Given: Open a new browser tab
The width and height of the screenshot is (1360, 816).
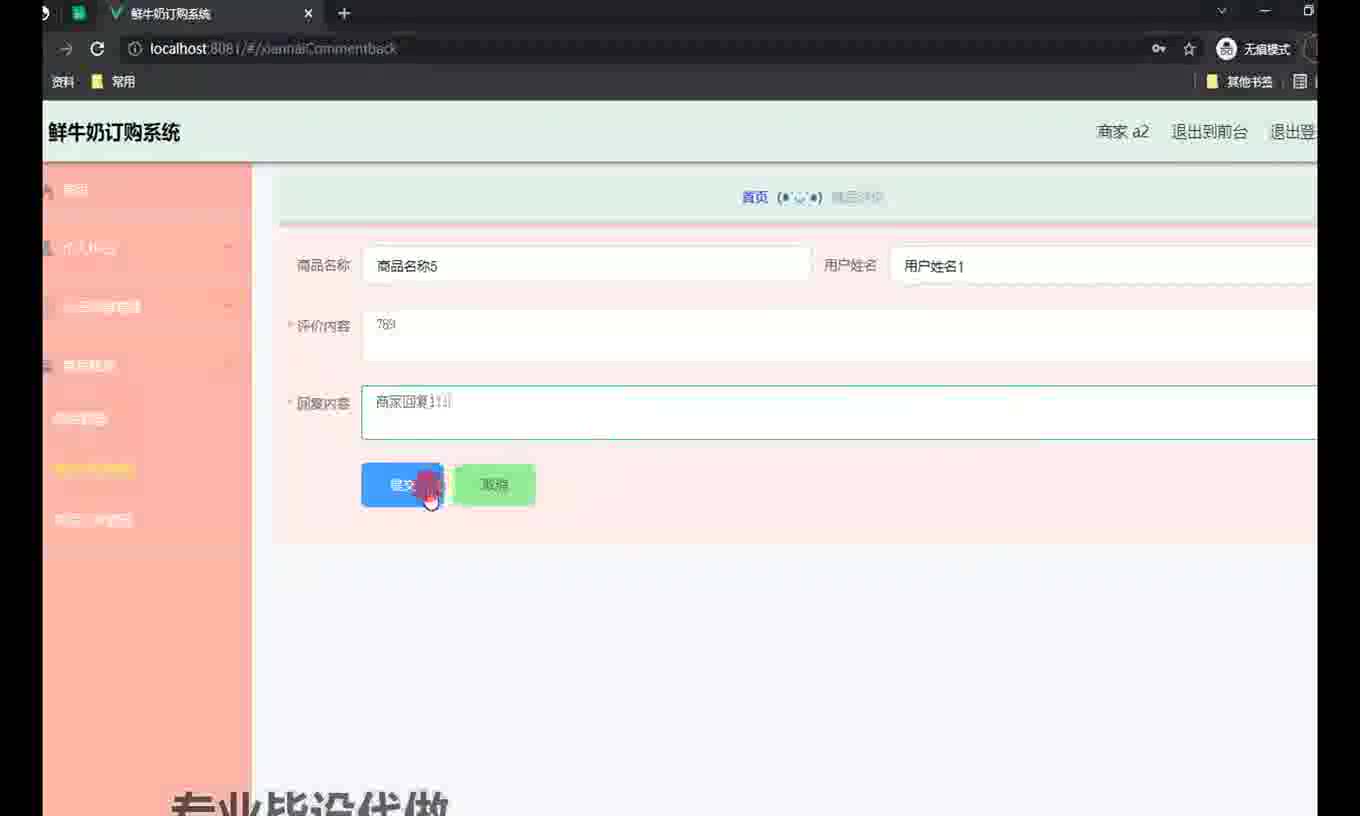Looking at the screenshot, I should pyautogui.click(x=344, y=13).
